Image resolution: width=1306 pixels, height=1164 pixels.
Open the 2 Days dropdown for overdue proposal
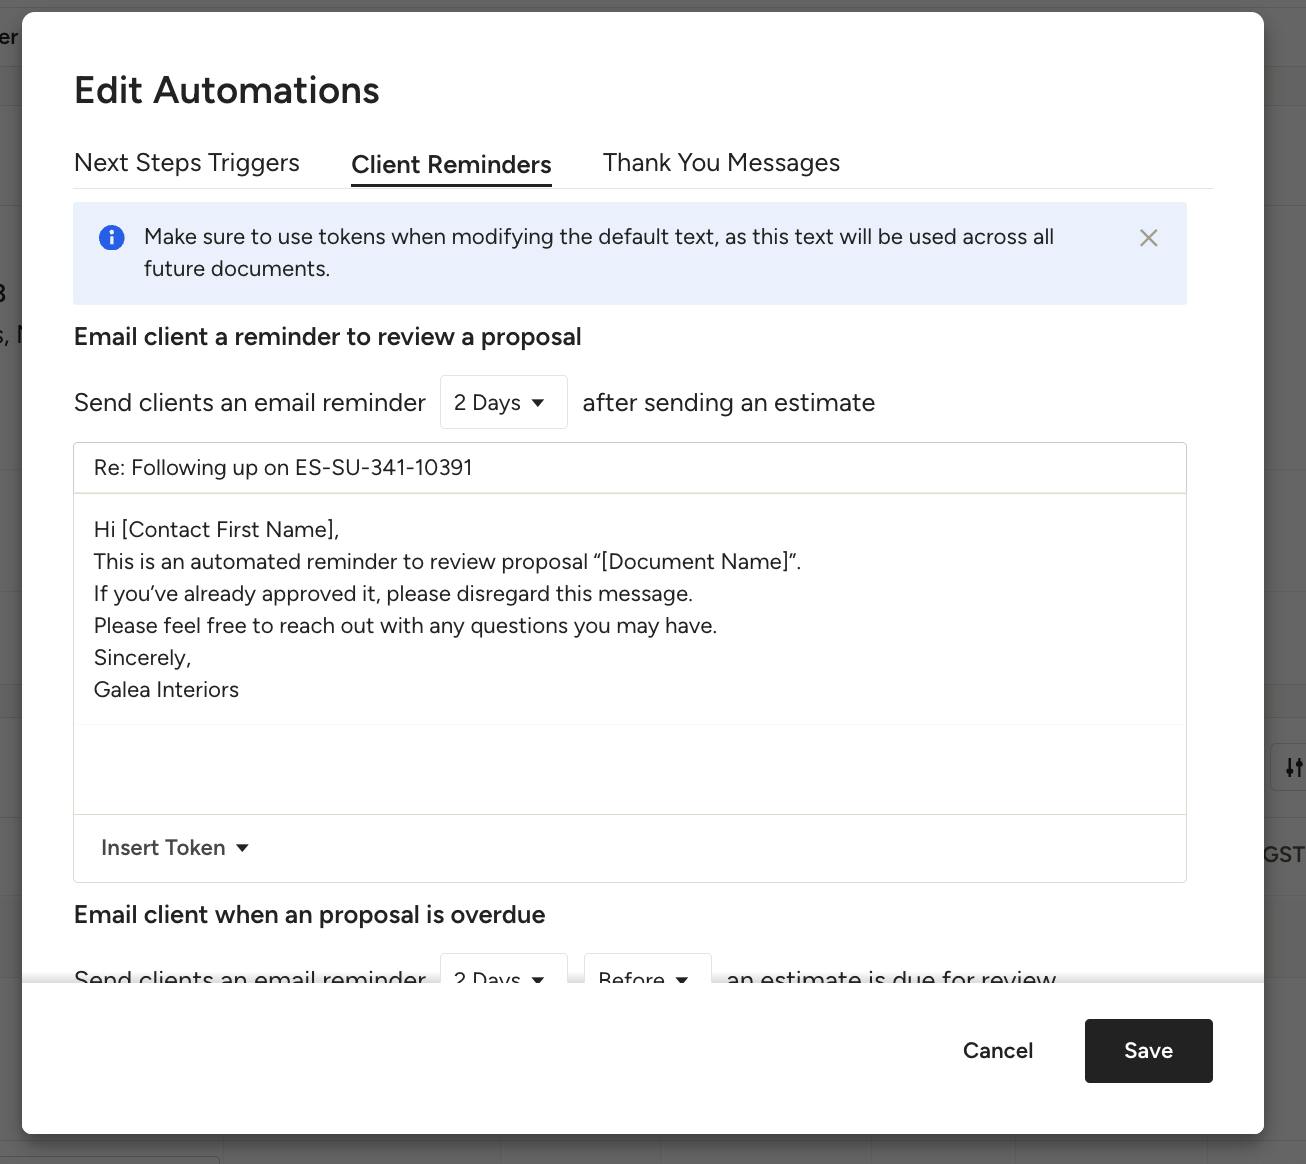pyautogui.click(x=504, y=968)
